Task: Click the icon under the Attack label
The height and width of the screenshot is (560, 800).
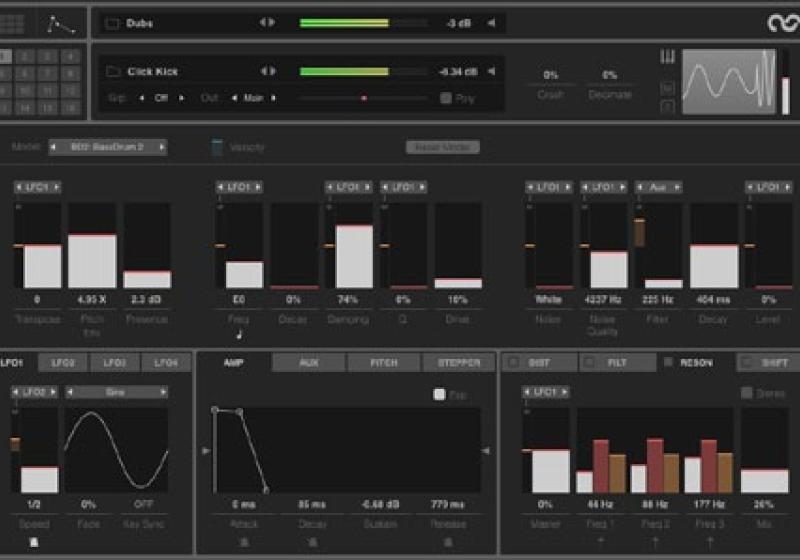Action: click(244, 542)
